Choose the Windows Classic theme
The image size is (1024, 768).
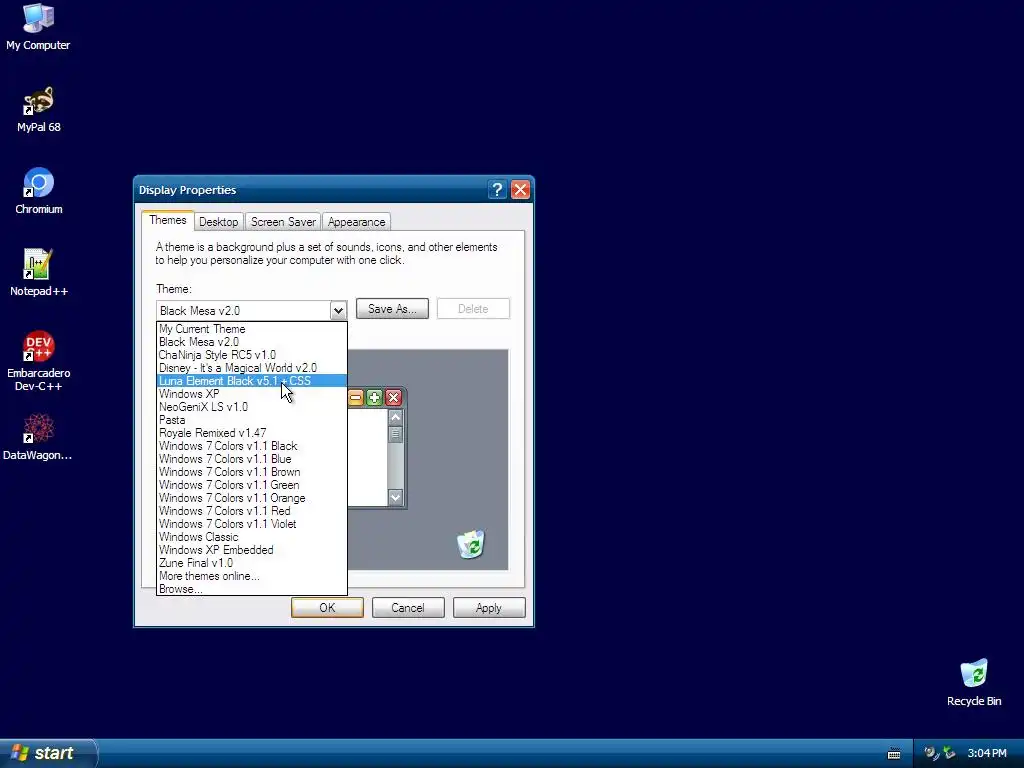(x=252, y=537)
